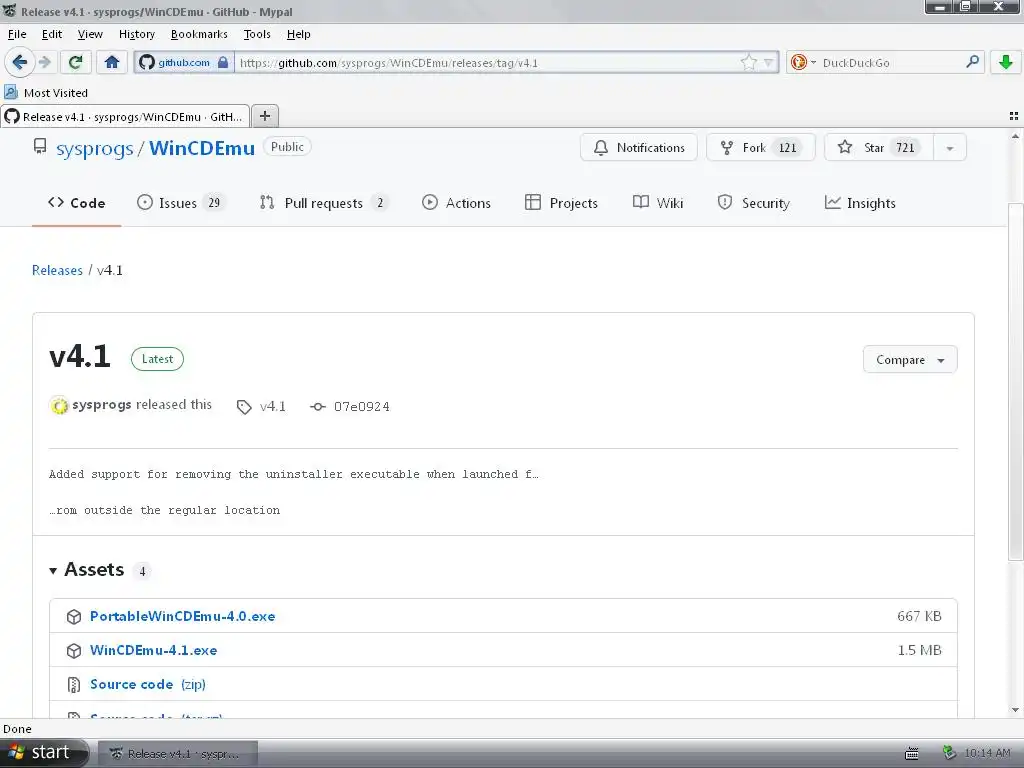
Task: Switch to the Insights tab
Action: click(x=860, y=203)
